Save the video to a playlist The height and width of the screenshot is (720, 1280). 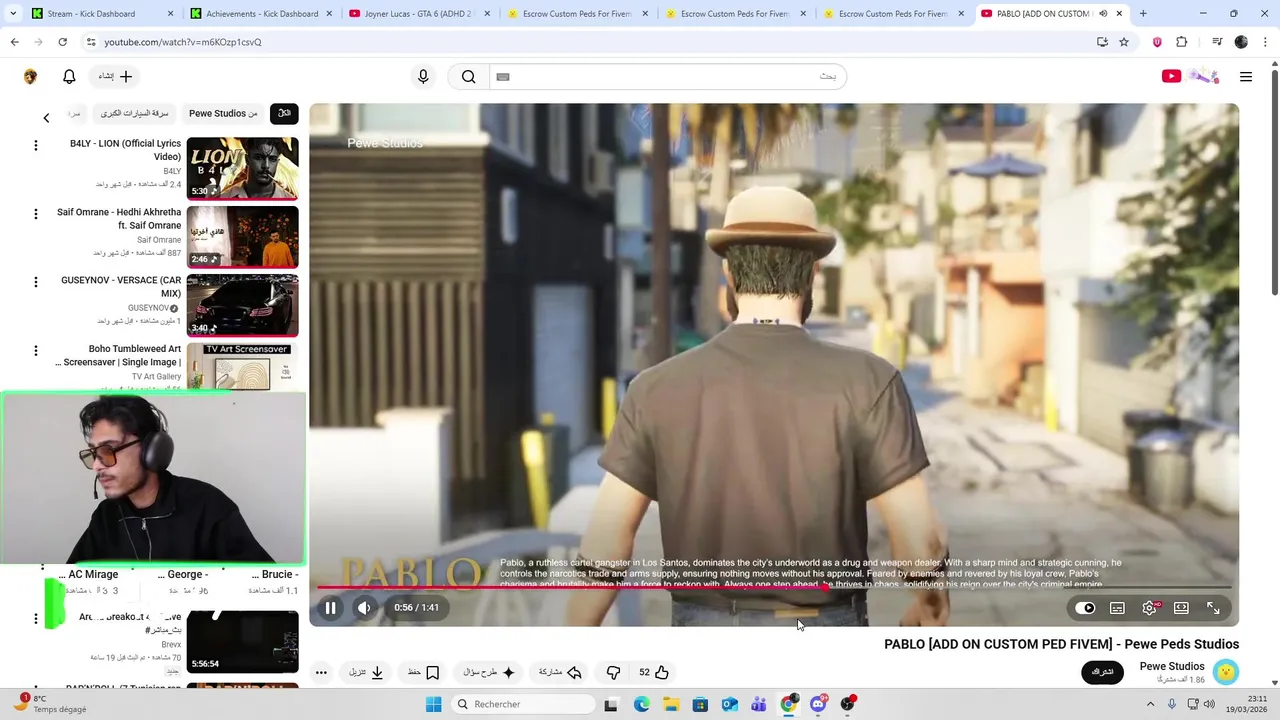[x=423, y=673]
